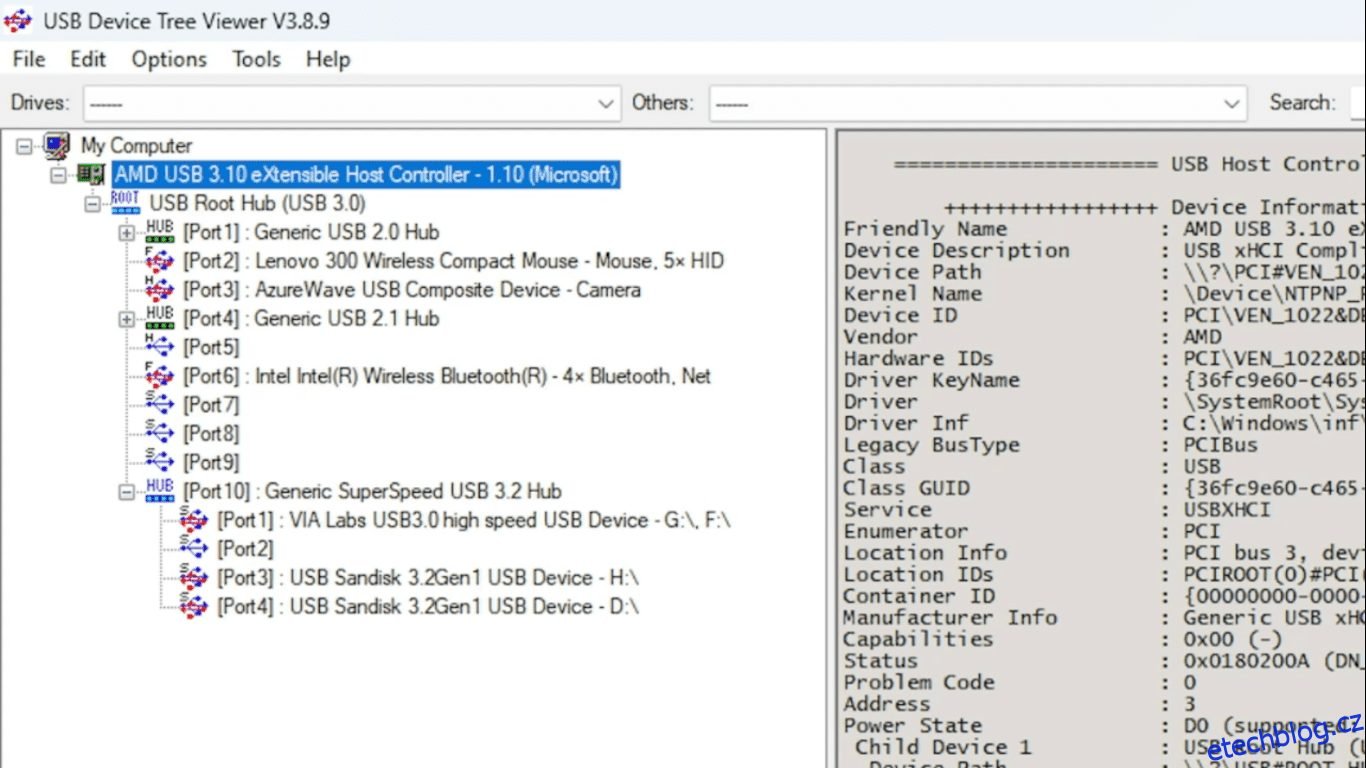Click USB icon of Intel Wireless Bluetooth
This screenshot has height=768, width=1366.
159,376
